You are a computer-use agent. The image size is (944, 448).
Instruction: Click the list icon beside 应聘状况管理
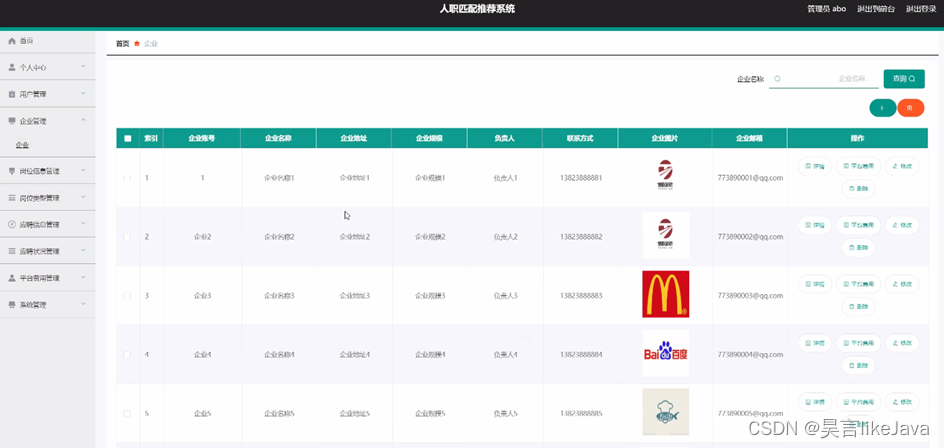(11, 251)
